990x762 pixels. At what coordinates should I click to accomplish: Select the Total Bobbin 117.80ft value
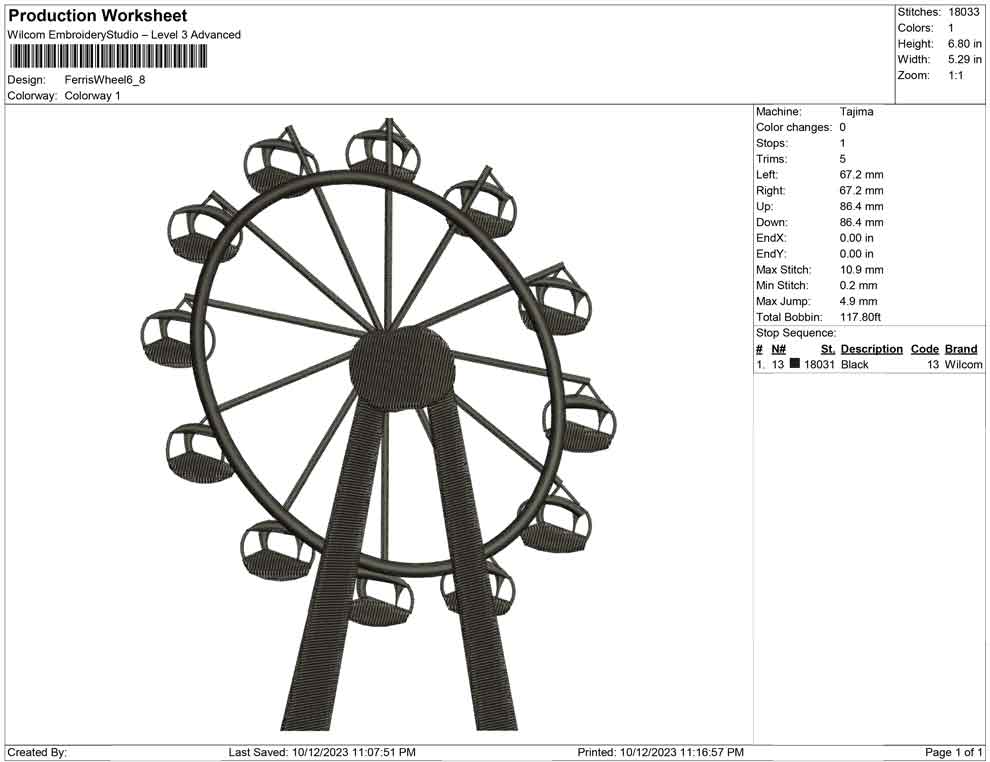coord(859,316)
